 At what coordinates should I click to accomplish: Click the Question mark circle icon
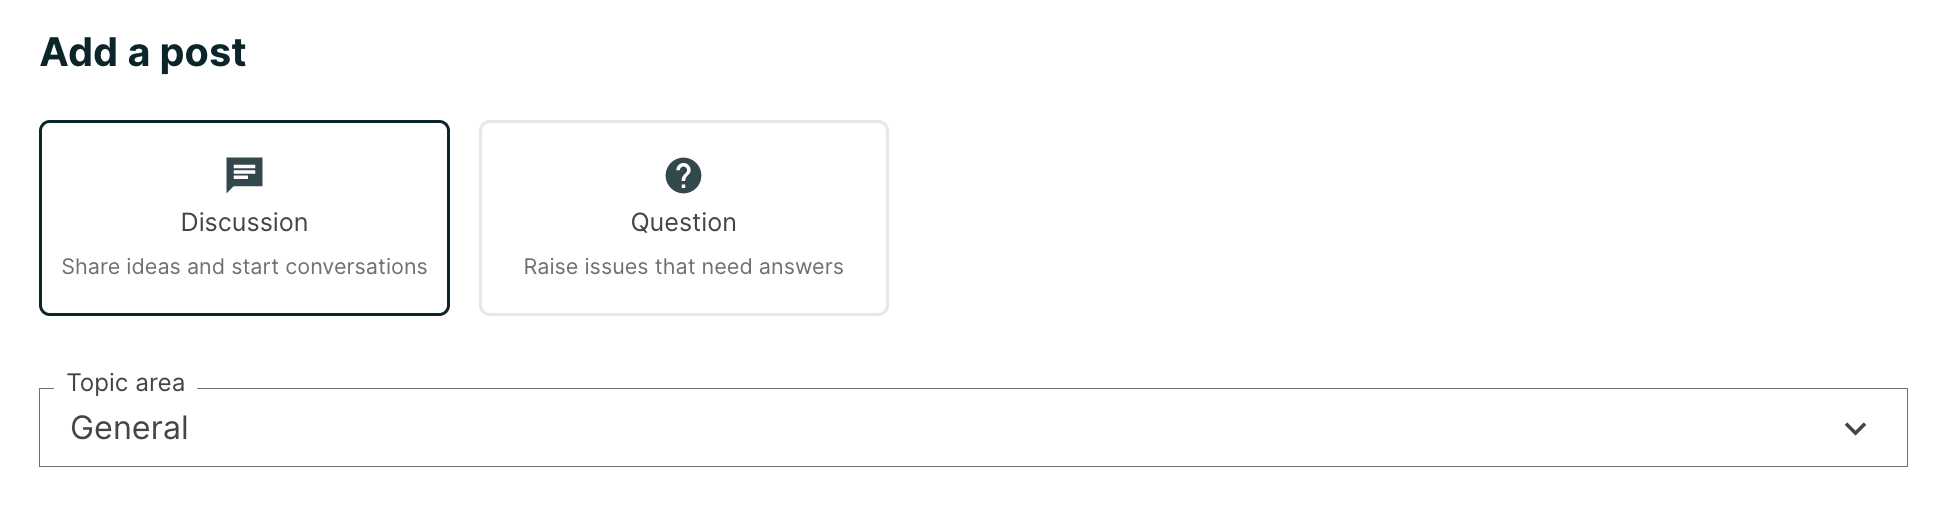[683, 175]
